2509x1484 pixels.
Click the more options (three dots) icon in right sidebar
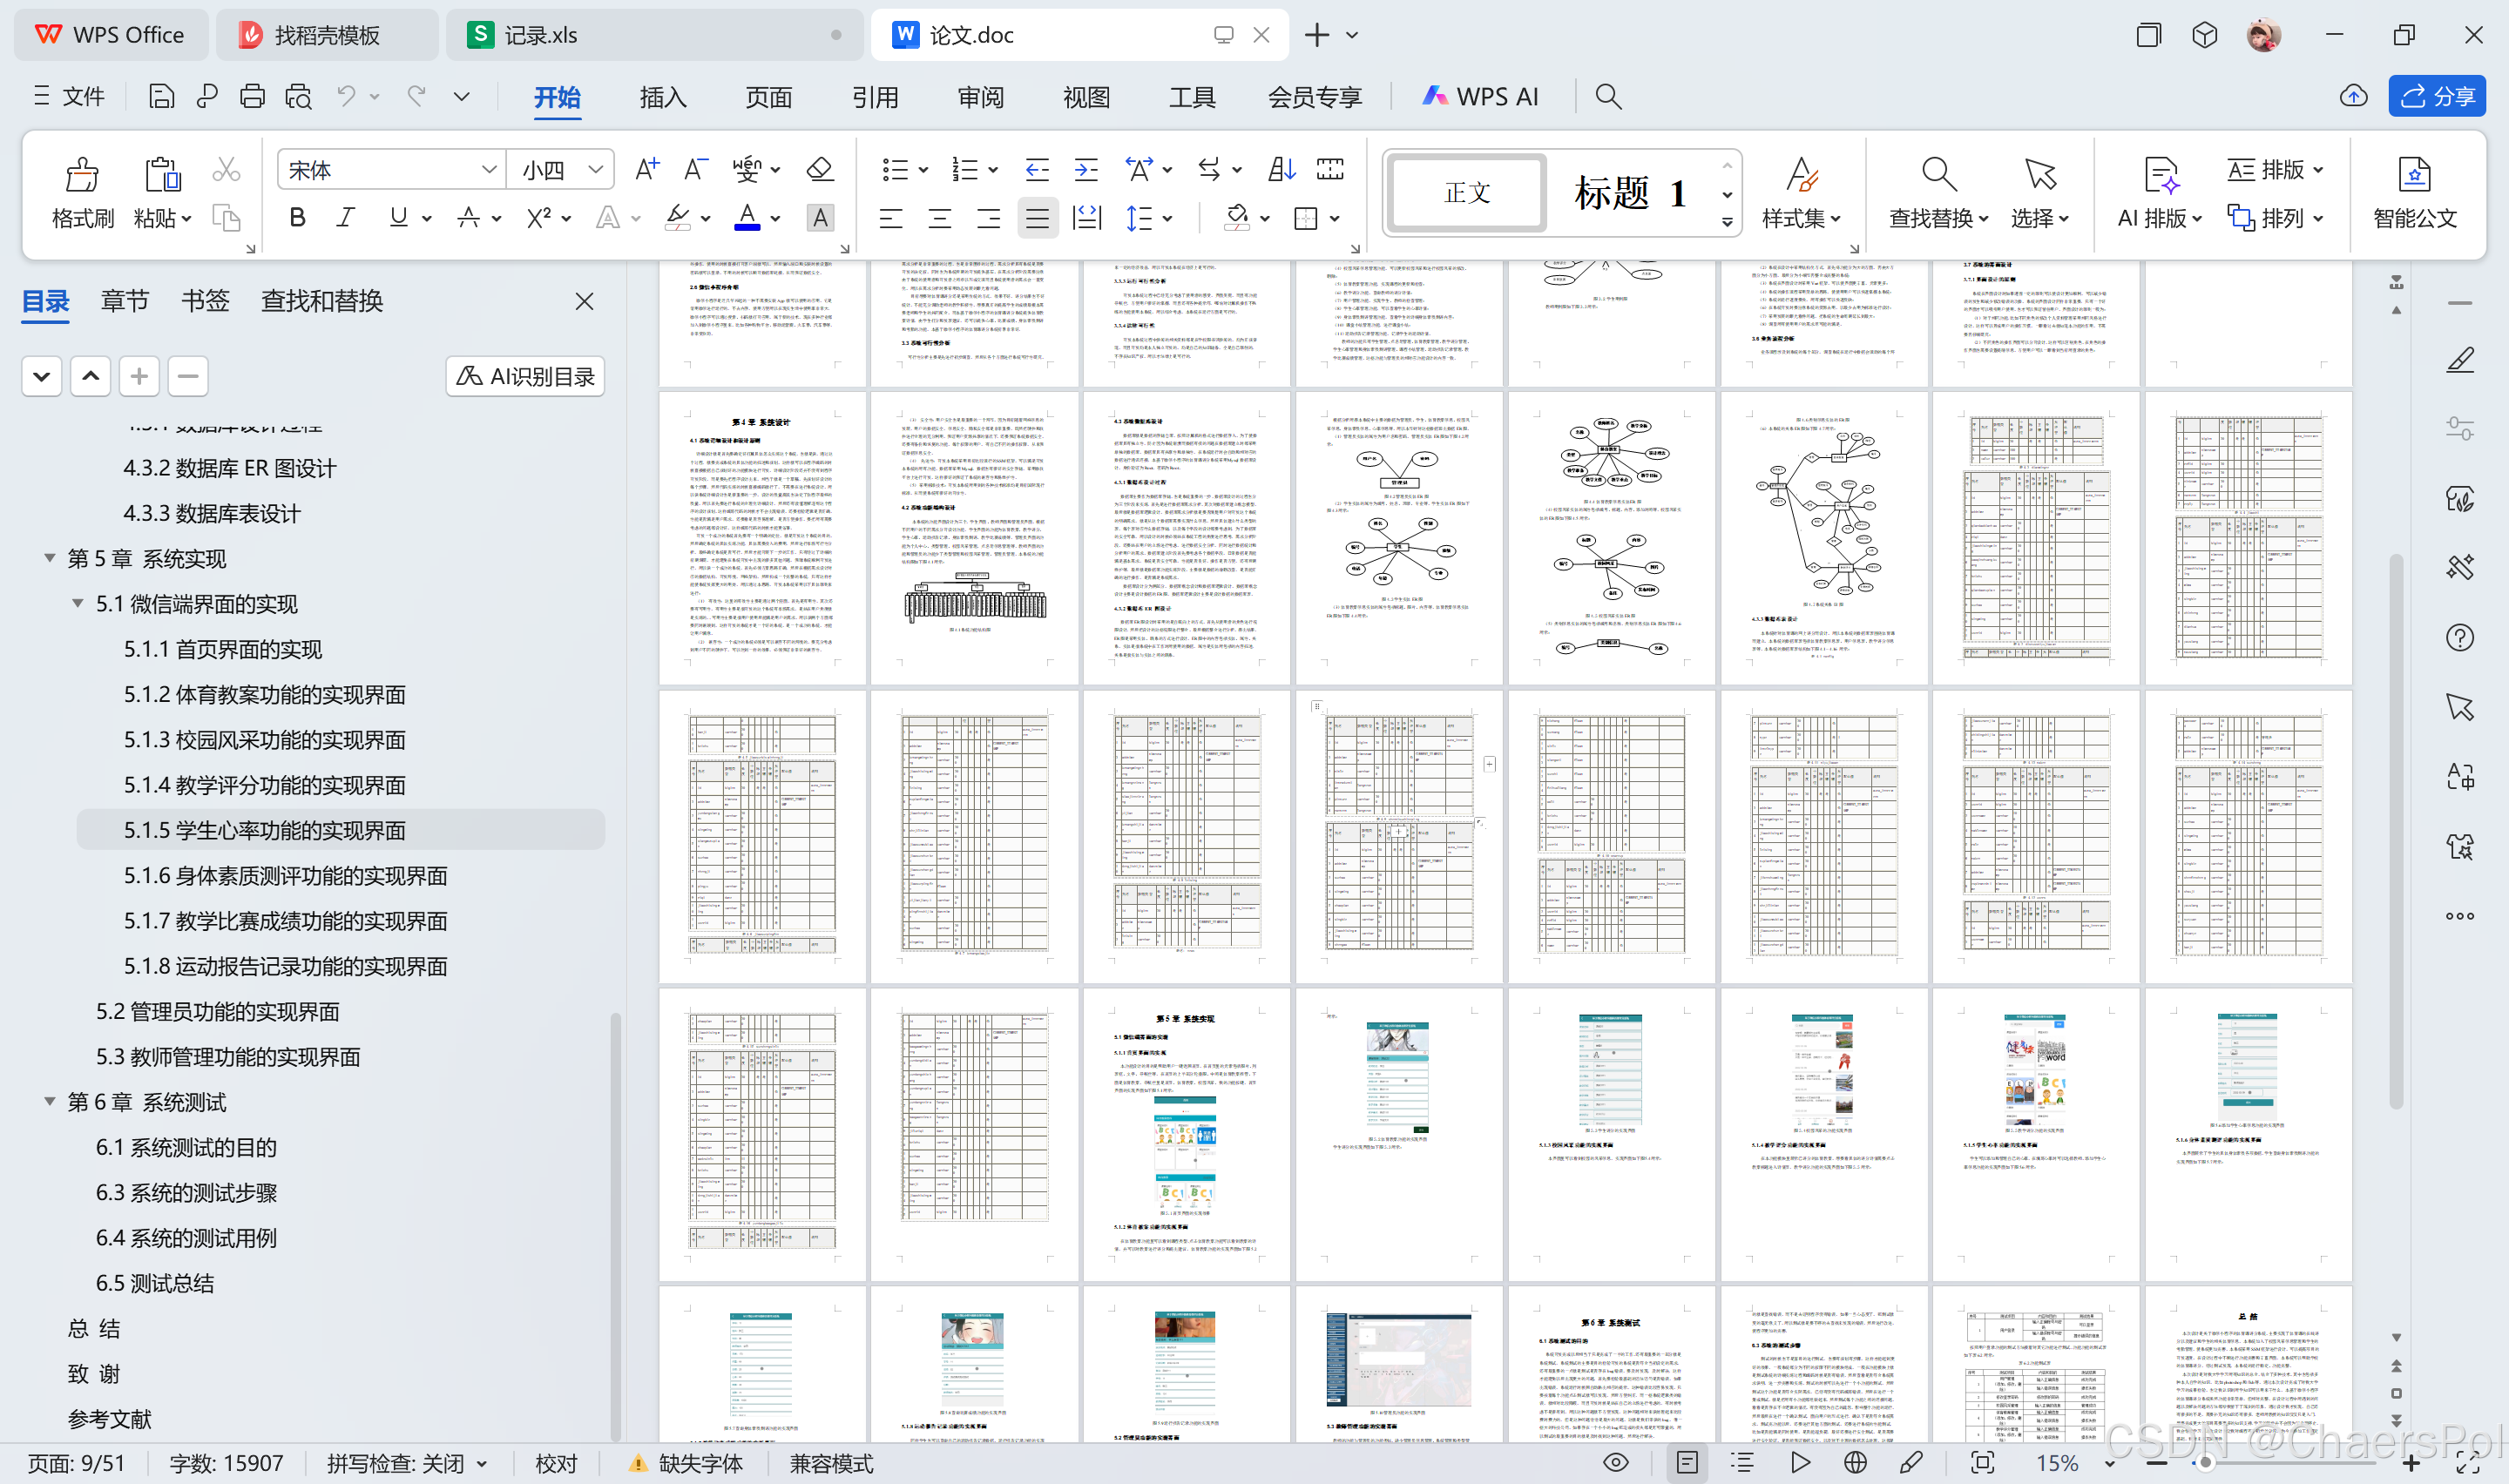click(2459, 915)
